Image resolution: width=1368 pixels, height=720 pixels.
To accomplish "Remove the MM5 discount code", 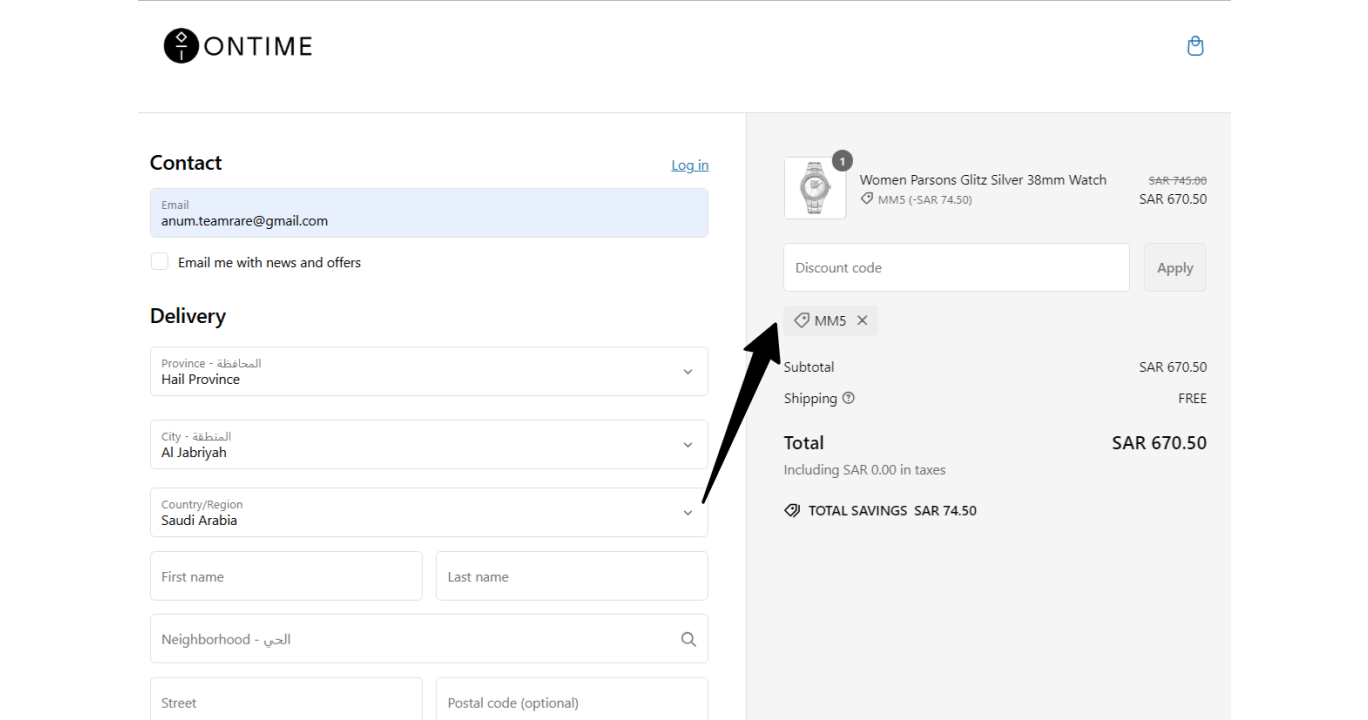I will coord(862,321).
